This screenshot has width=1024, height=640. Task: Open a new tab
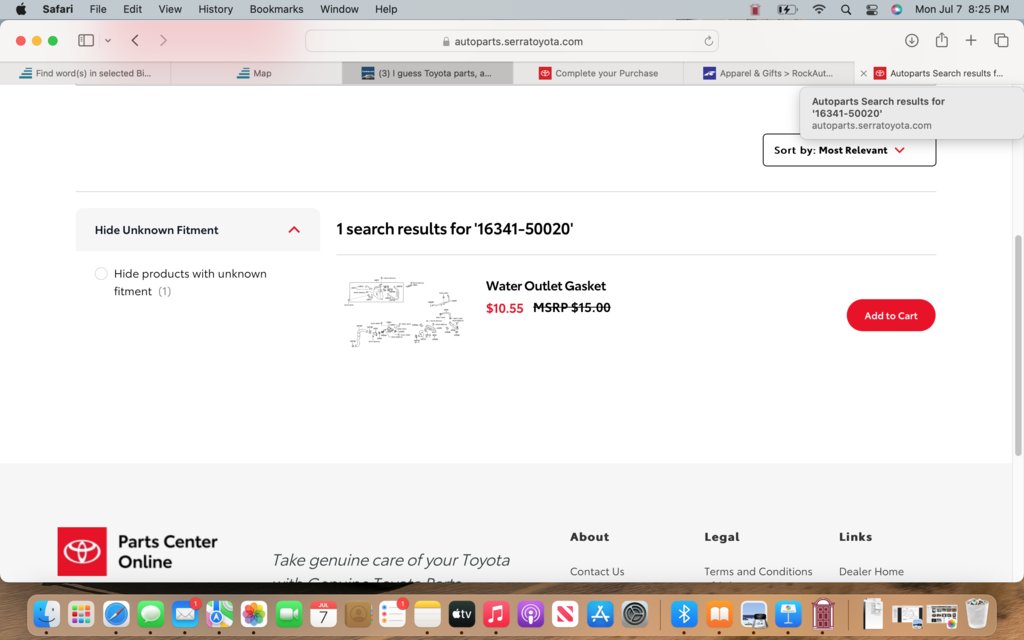pos(971,40)
